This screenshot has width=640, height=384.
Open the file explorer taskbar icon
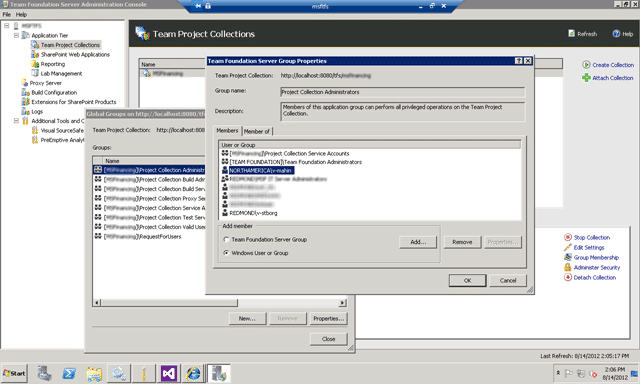(x=94, y=373)
